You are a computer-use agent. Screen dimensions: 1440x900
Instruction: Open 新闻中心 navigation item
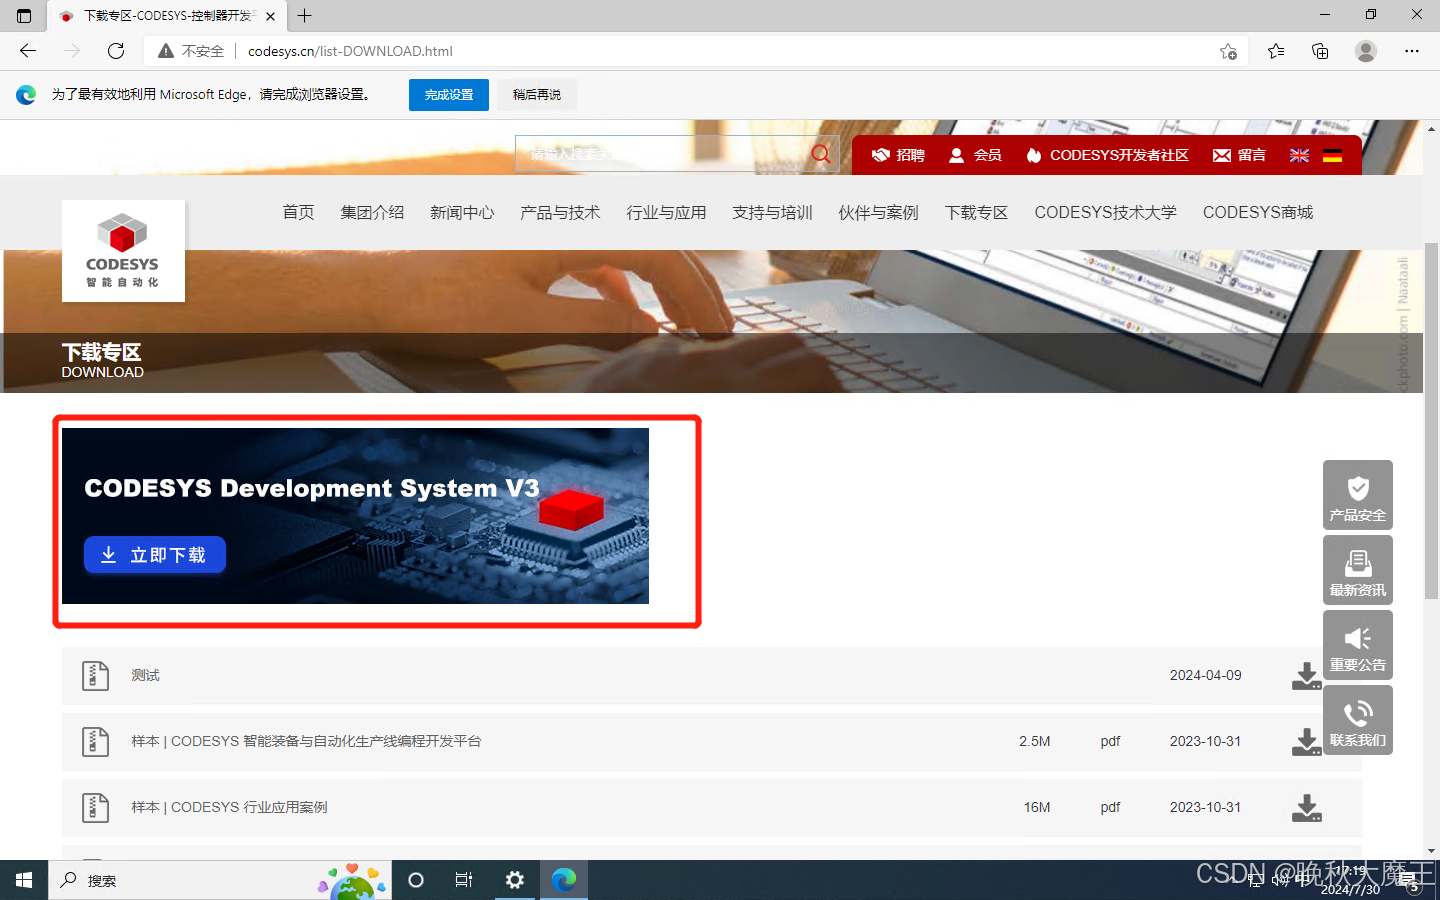[x=462, y=212]
